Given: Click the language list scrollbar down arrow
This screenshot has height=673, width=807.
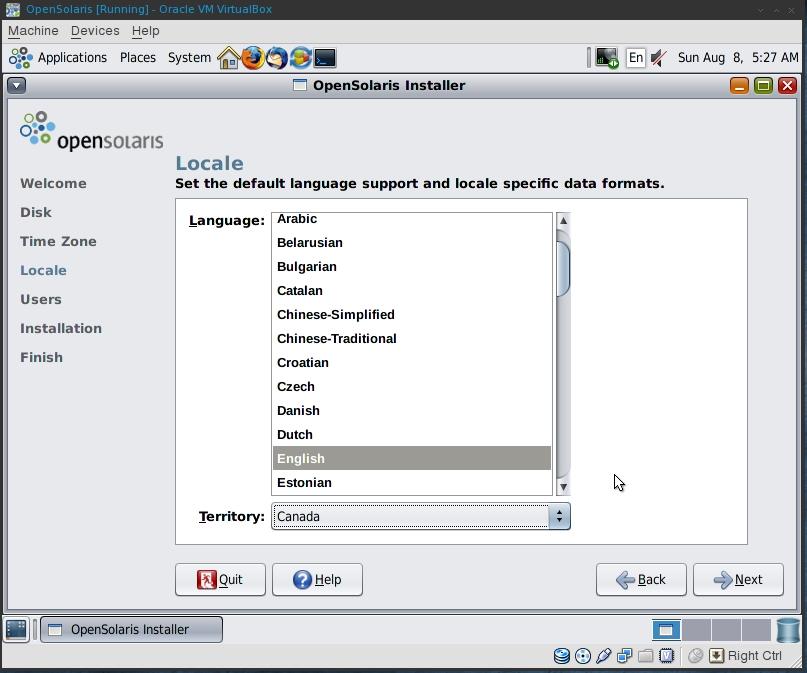Looking at the screenshot, I should coord(564,487).
